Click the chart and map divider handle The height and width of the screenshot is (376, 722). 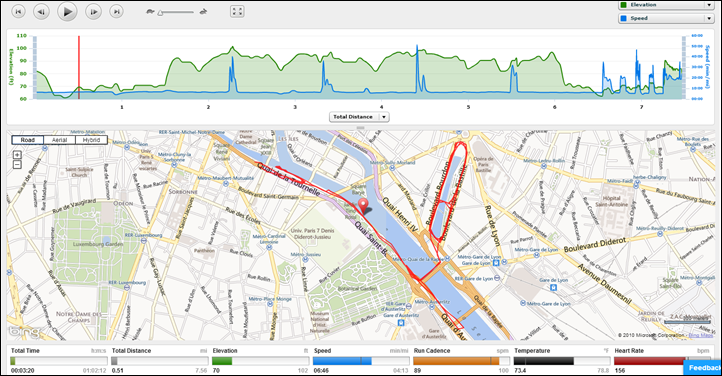pyautogui.click(x=361, y=128)
